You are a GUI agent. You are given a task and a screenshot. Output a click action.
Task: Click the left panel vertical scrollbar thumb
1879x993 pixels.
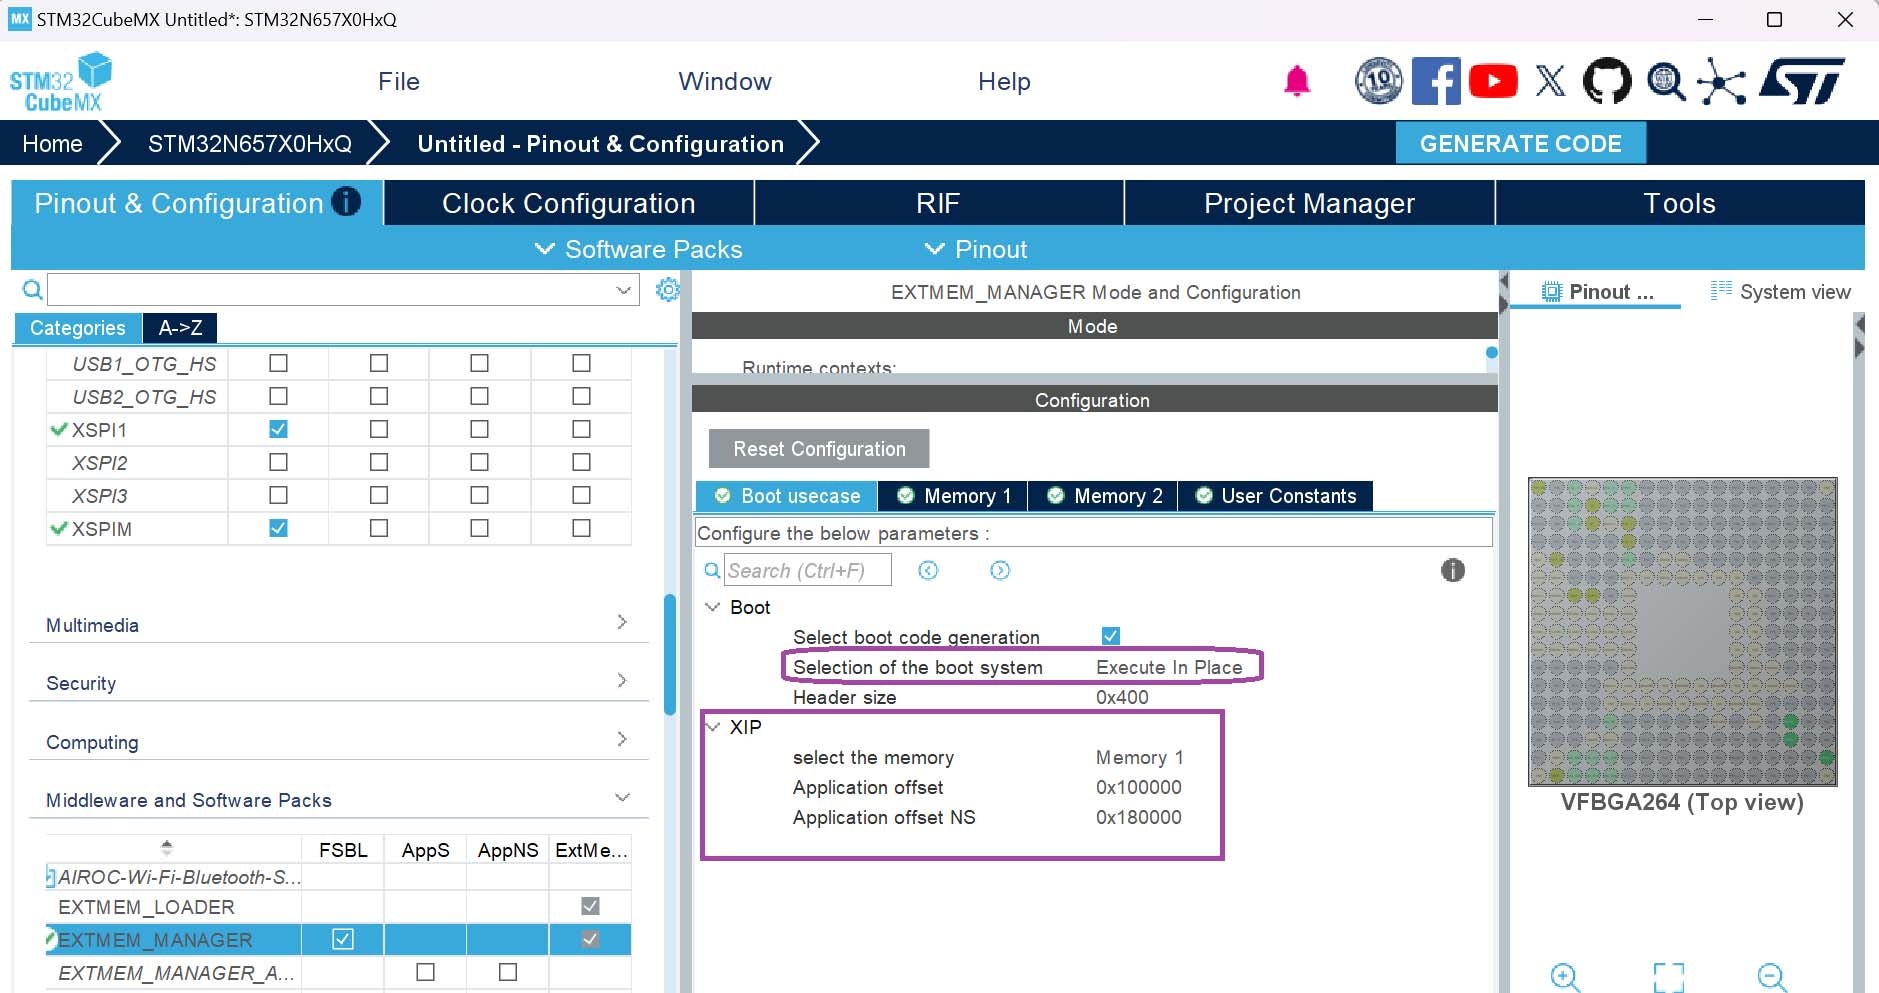[670, 655]
